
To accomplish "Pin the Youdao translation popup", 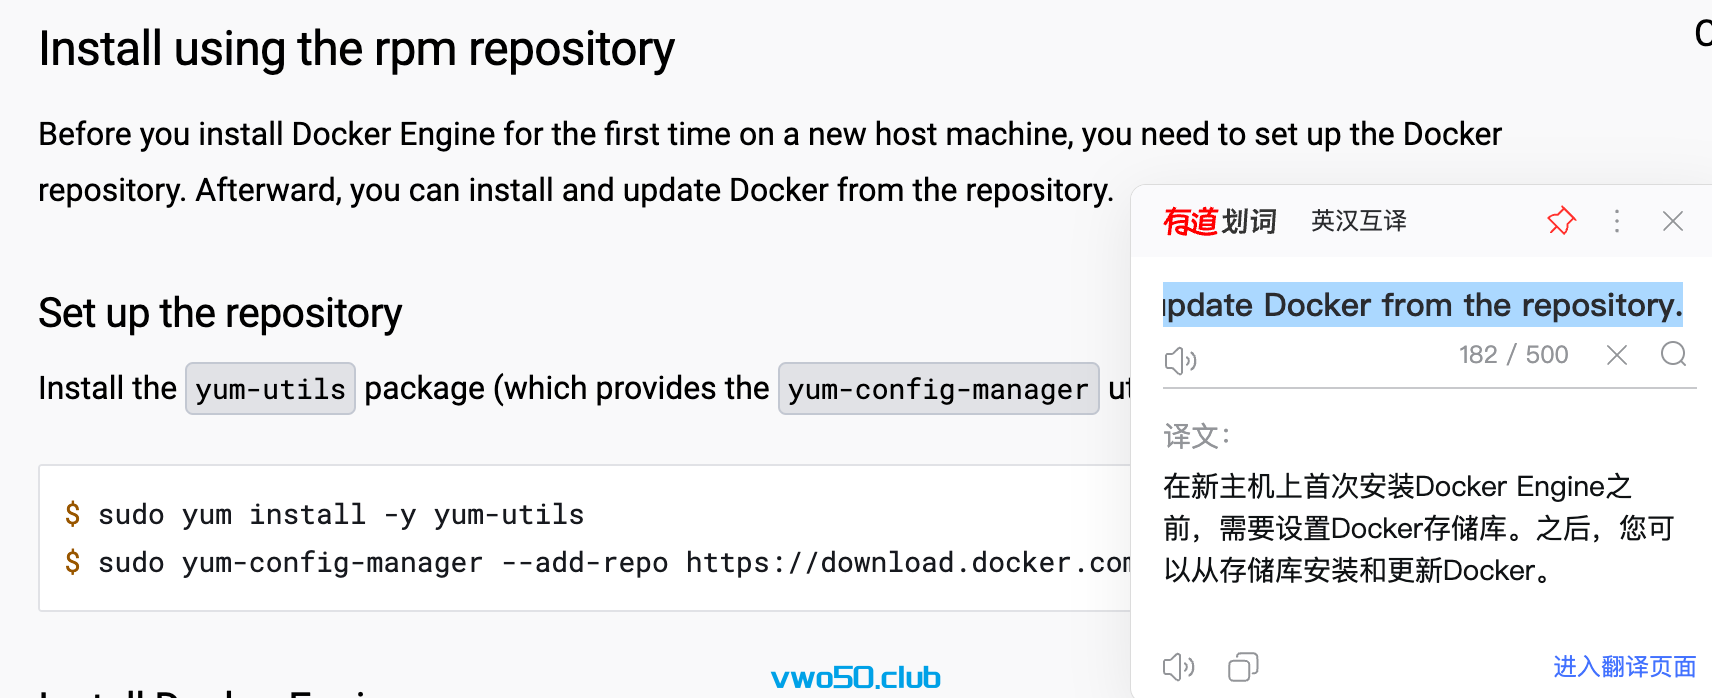I will pyautogui.click(x=1561, y=221).
